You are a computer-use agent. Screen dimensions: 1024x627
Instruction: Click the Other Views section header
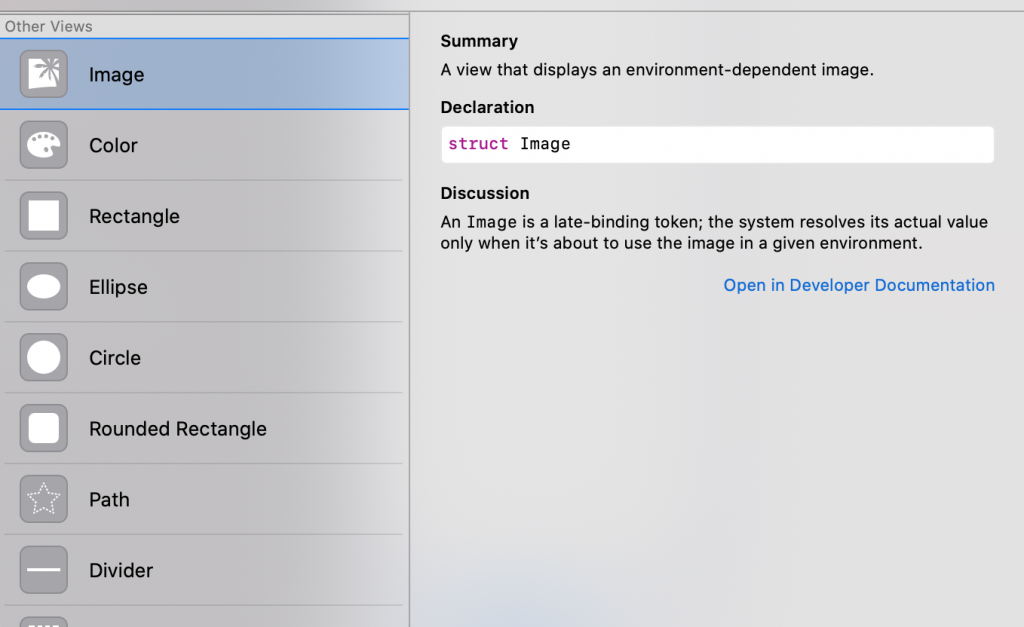click(x=49, y=26)
